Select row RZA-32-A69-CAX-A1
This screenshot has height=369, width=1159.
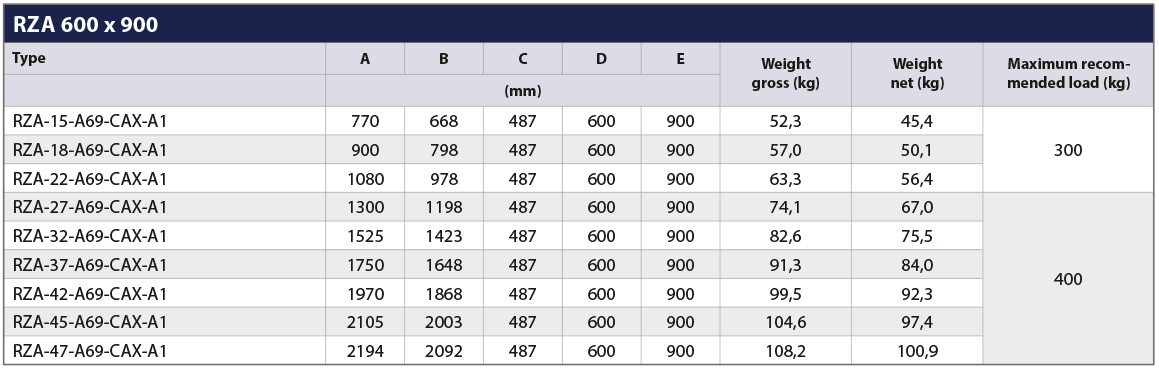[x=492, y=236]
